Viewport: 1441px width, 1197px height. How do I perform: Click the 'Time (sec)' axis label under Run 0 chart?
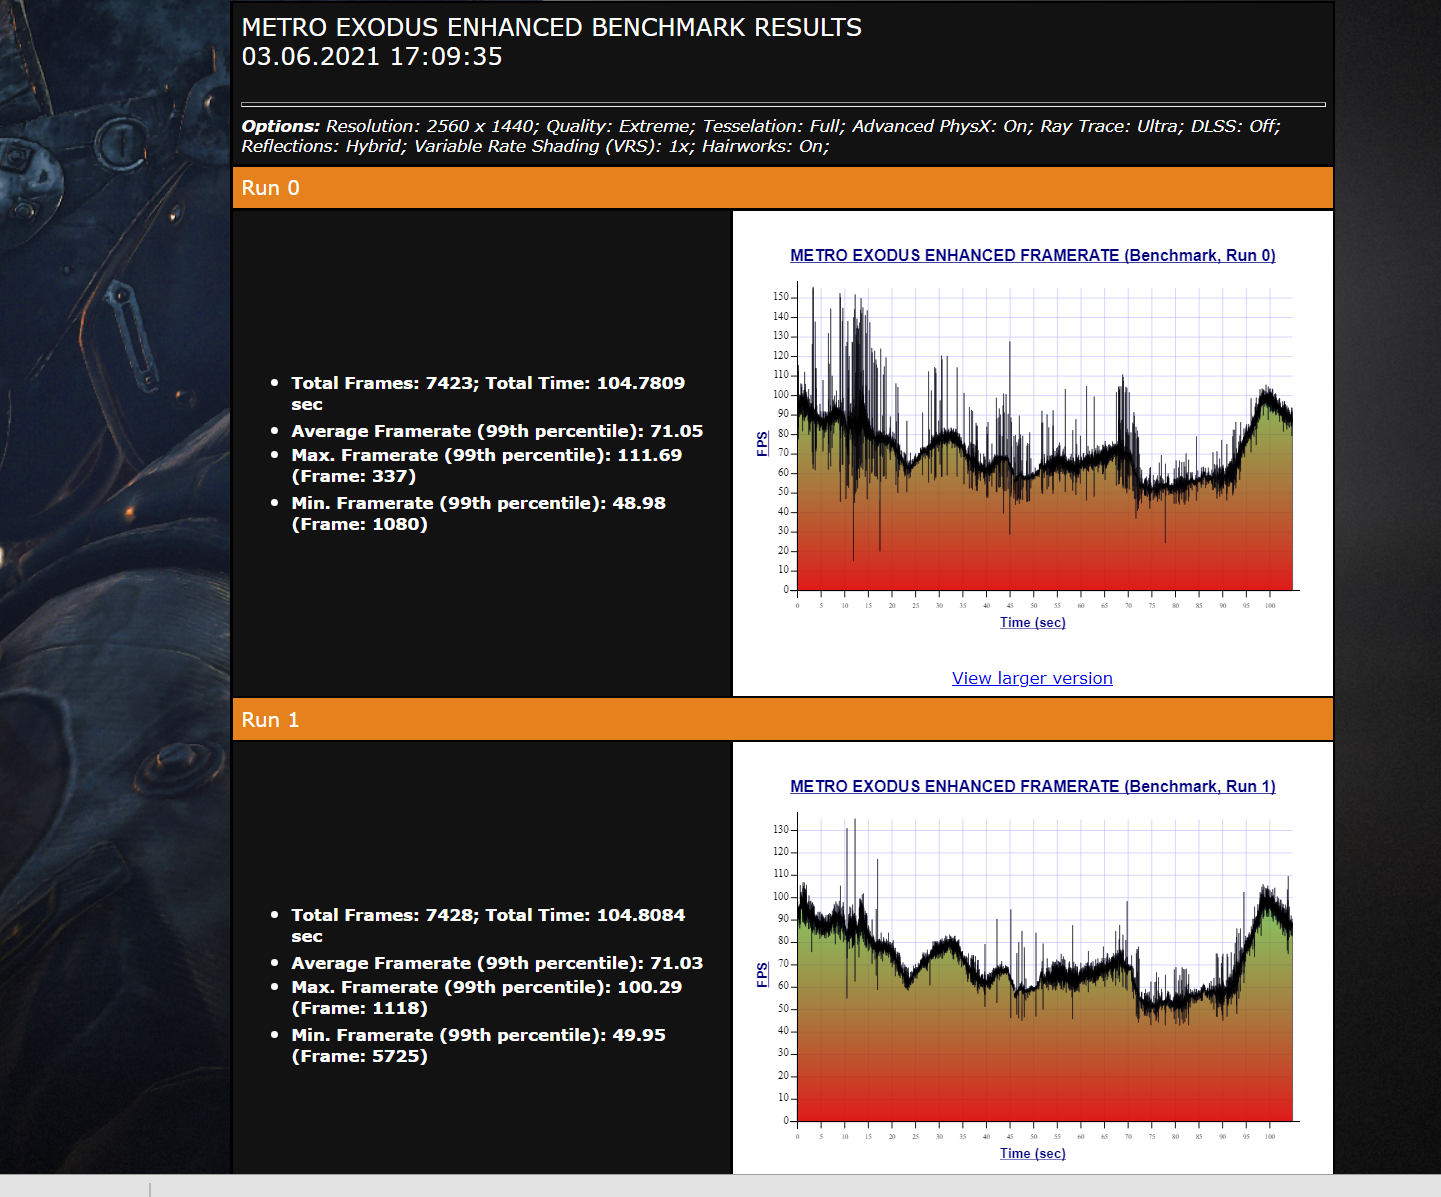[x=1033, y=622]
